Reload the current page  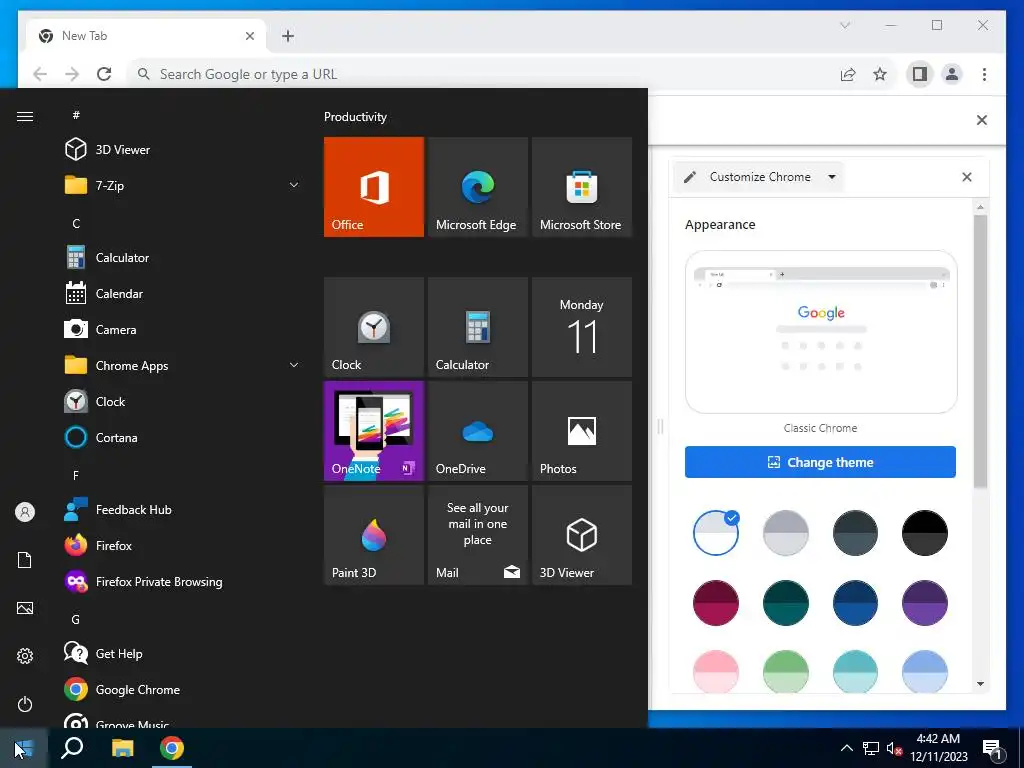point(104,74)
